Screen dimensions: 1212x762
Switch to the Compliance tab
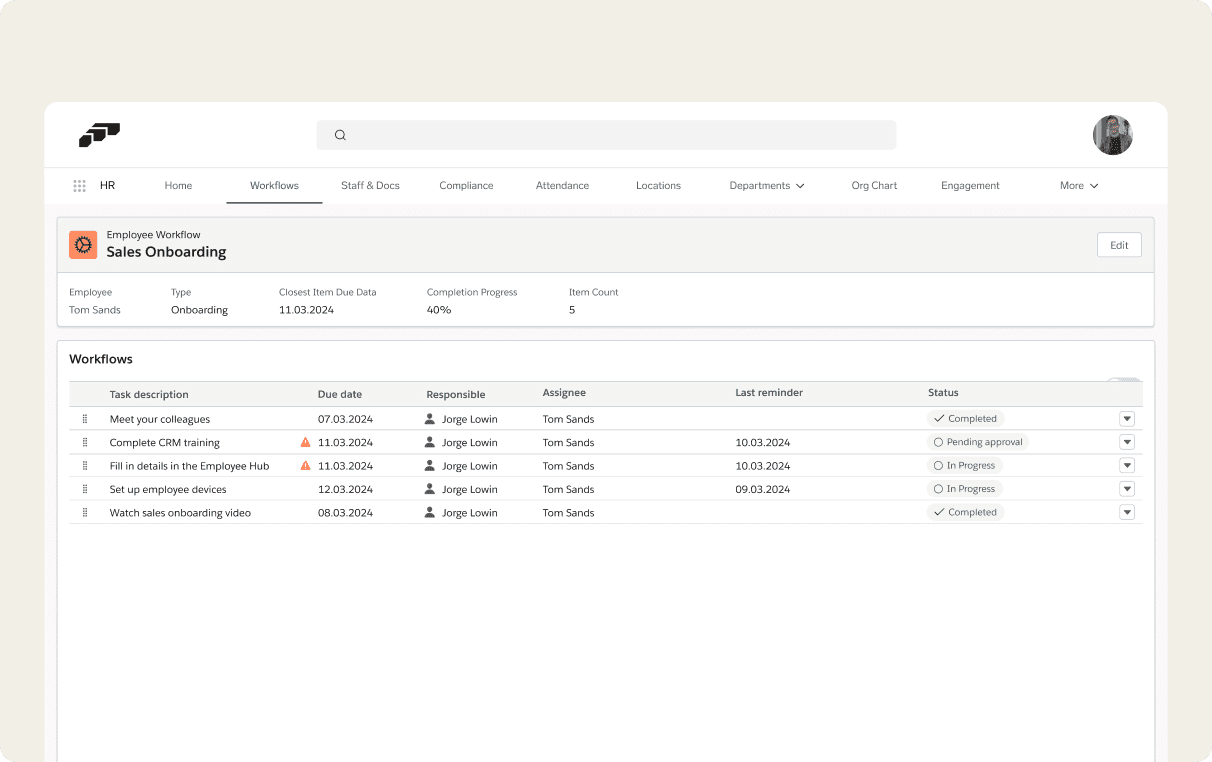(466, 186)
